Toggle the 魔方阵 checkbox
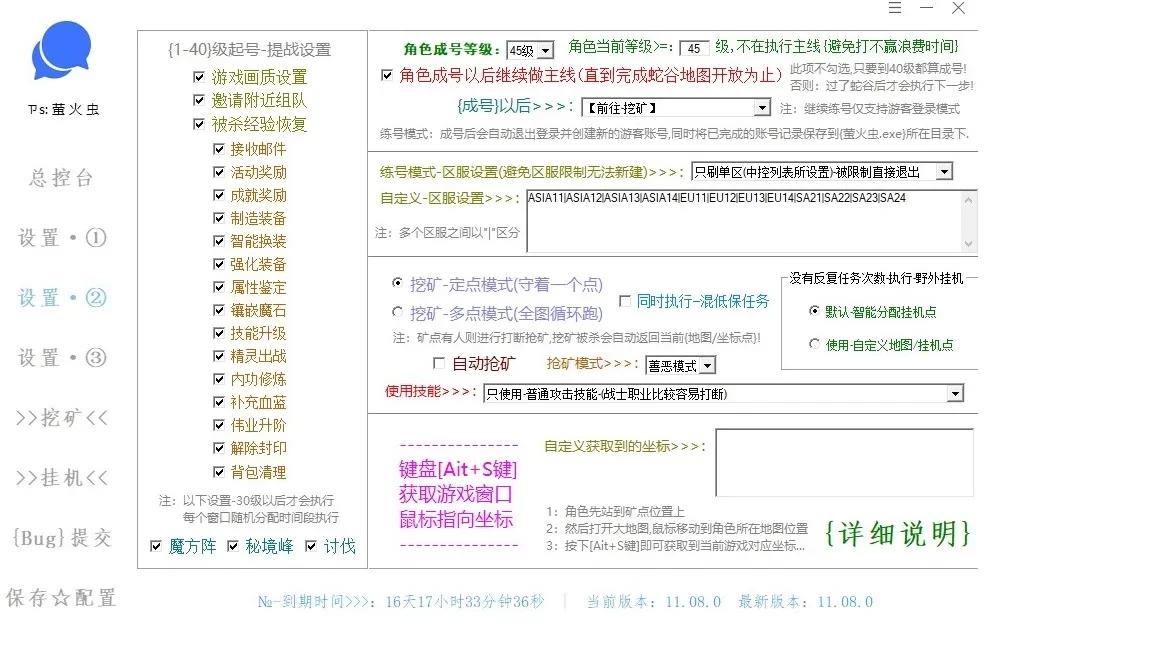This screenshot has height=648, width=1152. (156, 546)
